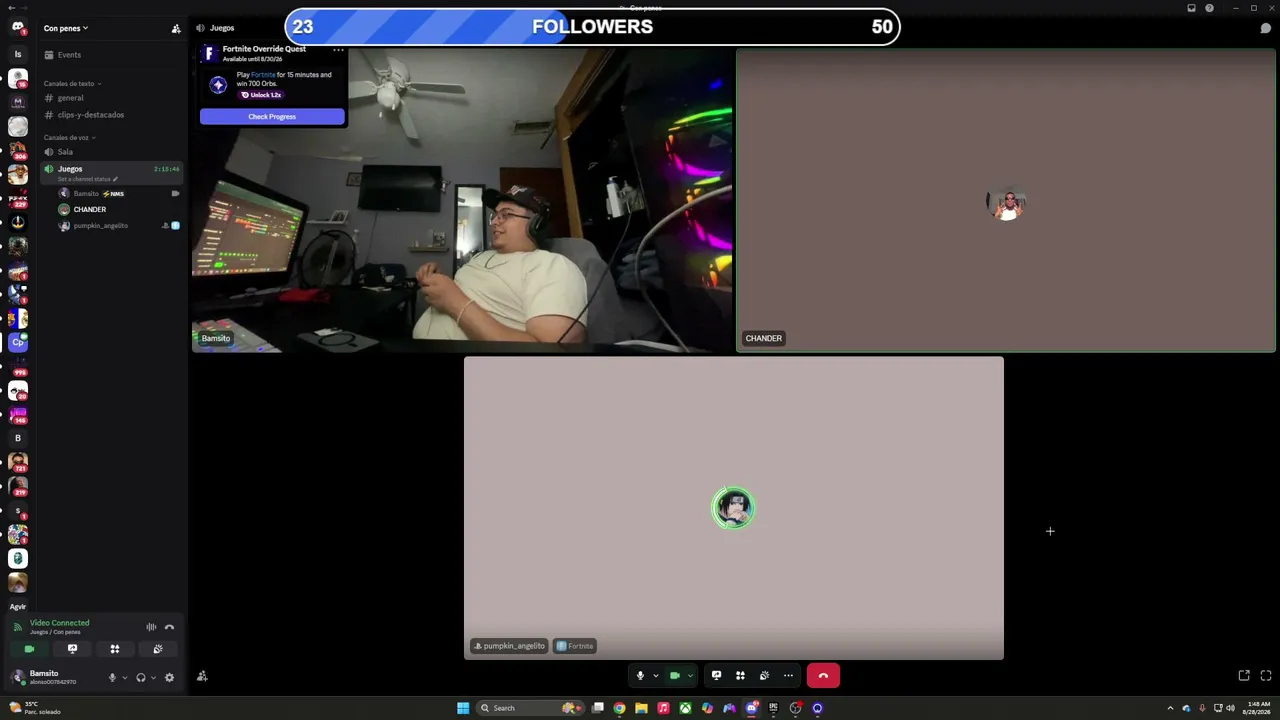Open the Events calendar item
1280x720 pixels.
69,55
